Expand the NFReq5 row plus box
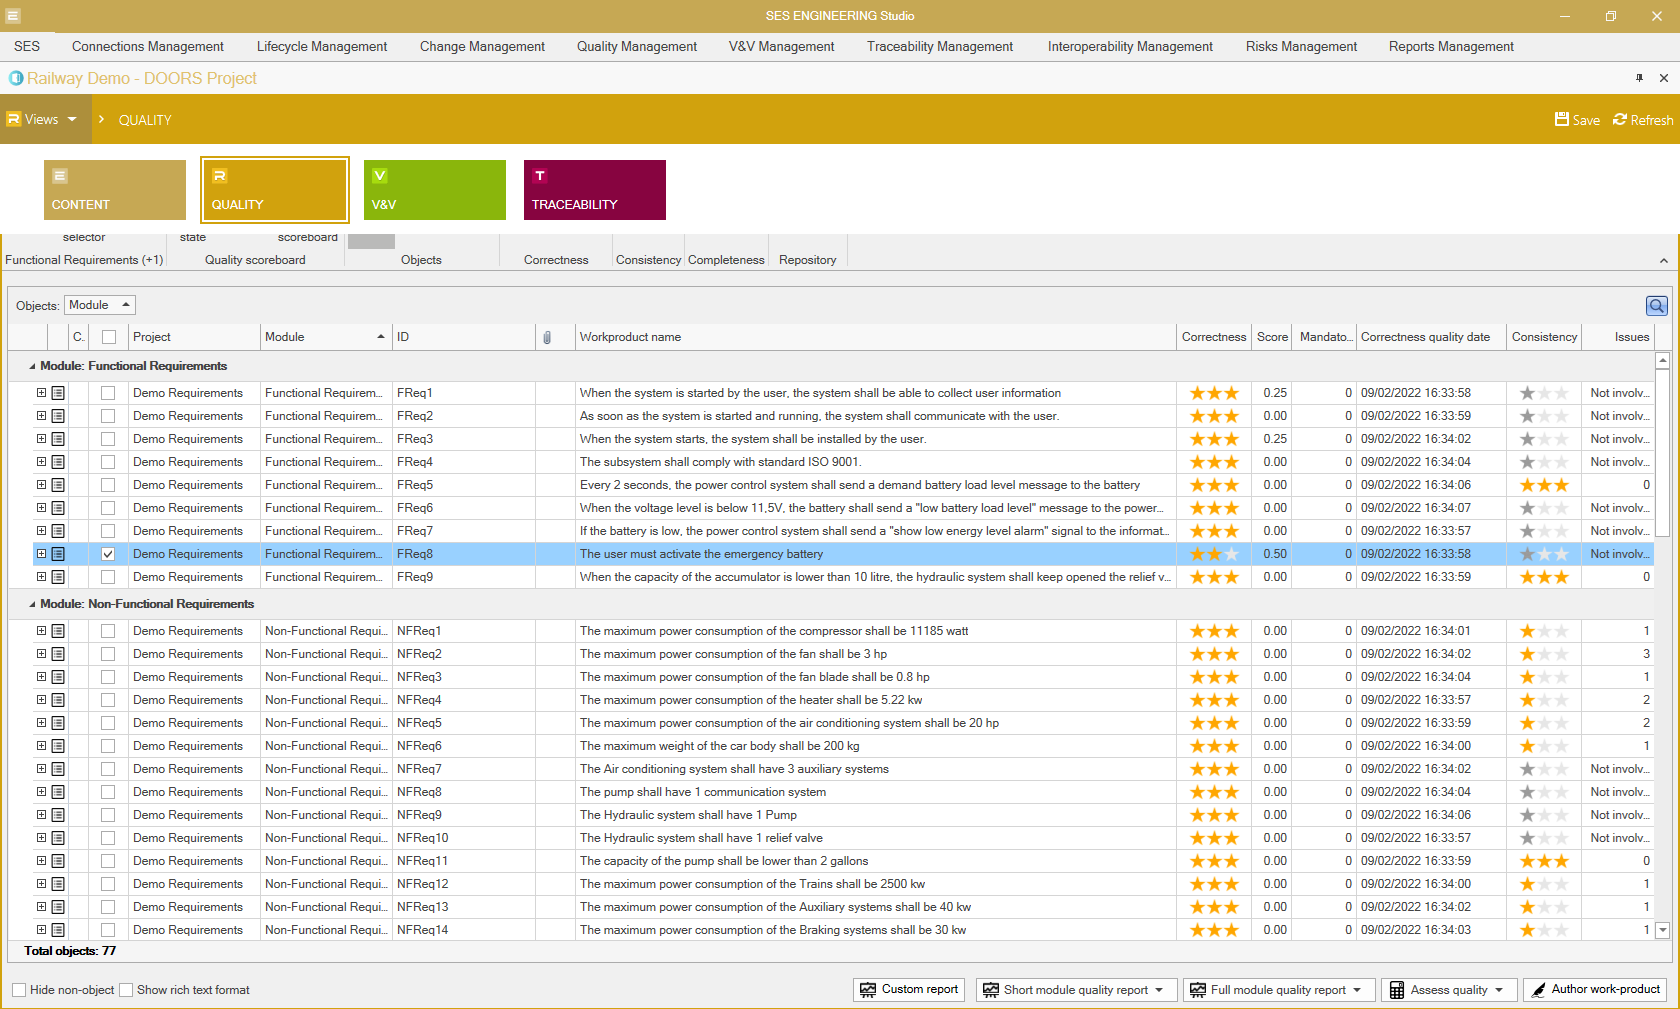This screenshot has height=1009, width=1680. 41,723
